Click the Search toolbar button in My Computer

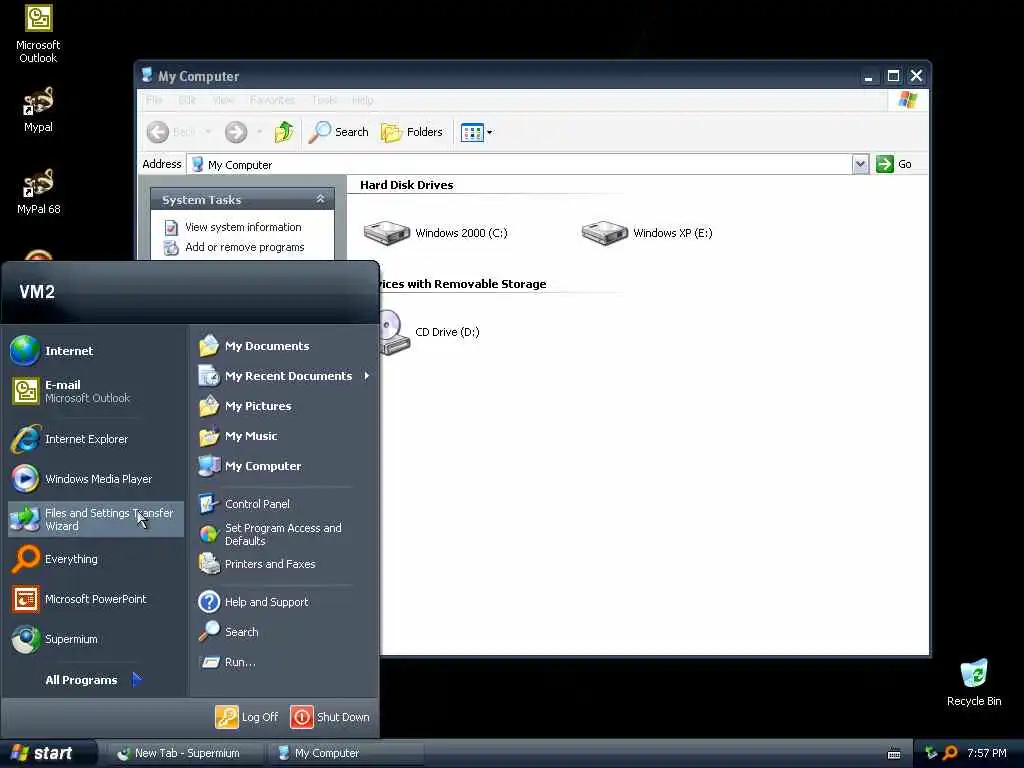[338, 132]
